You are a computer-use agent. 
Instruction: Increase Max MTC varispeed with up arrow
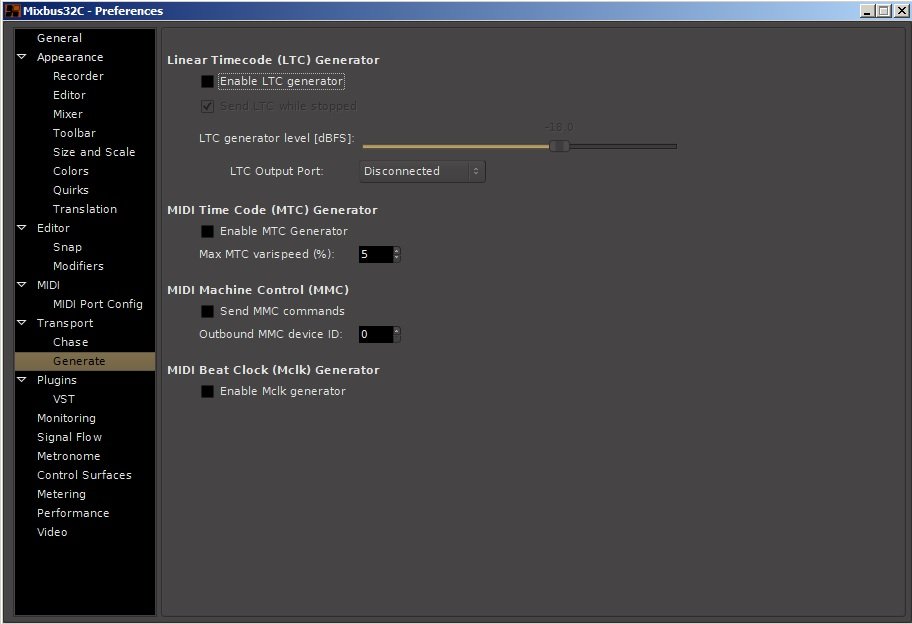tap(397, 251)
